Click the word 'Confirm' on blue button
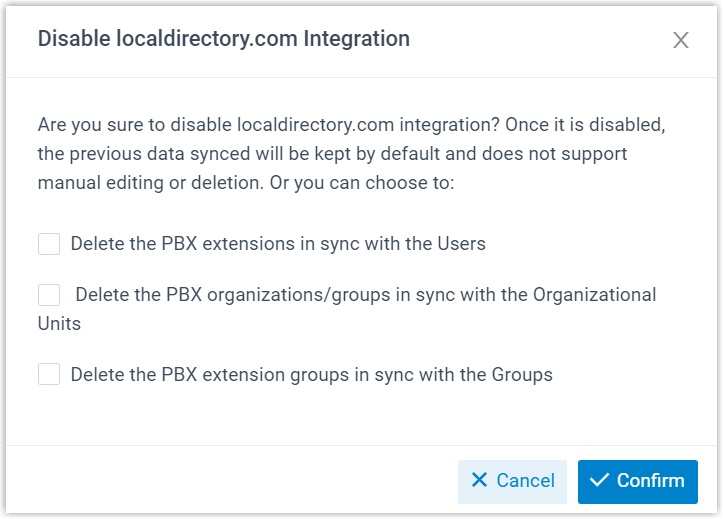Image resolution: width=723 pixels, height=519 pixels. 650,481
